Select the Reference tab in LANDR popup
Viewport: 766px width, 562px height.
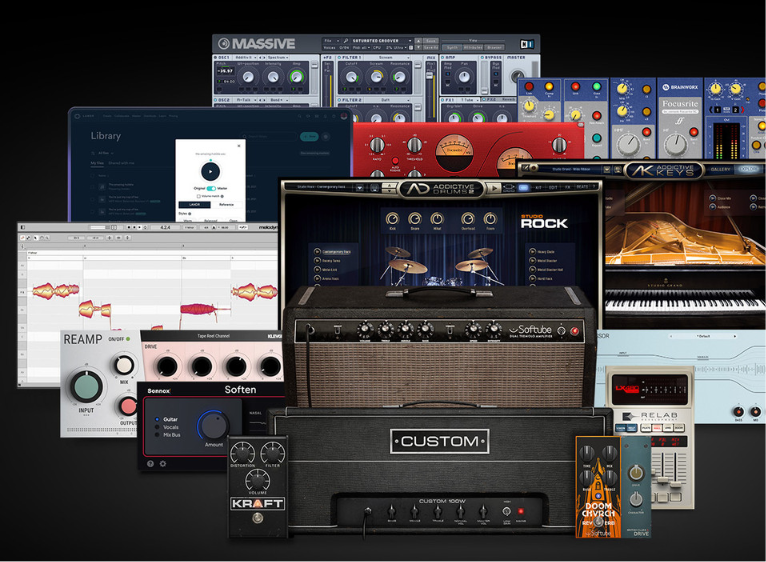pos(227,205)
